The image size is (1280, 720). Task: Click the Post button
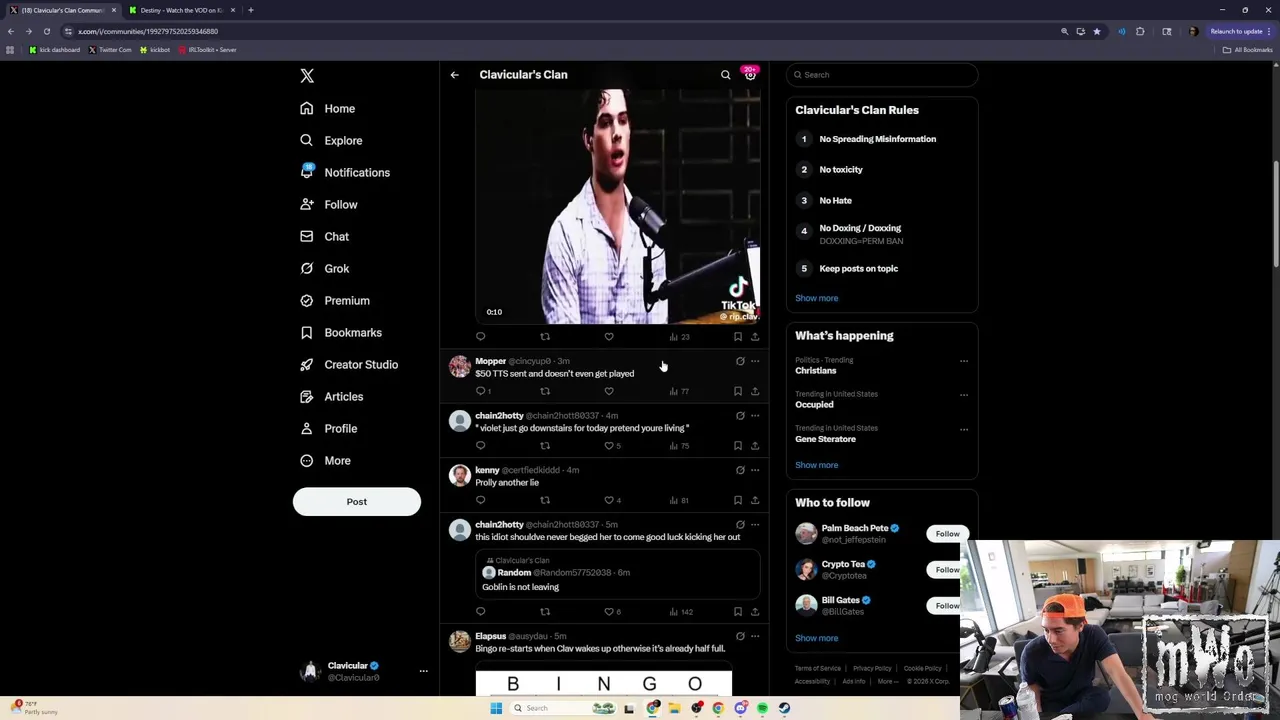point(357,501)
